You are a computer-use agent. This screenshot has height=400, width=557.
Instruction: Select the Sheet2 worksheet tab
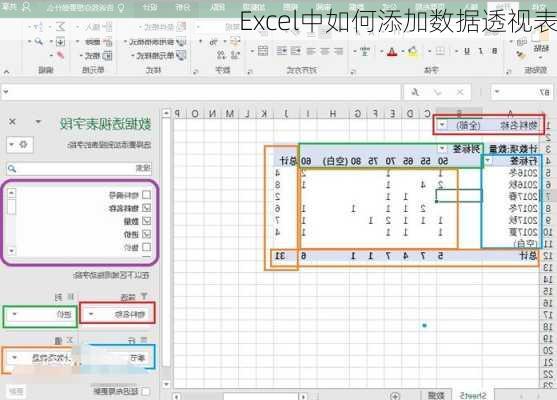click(472, 395)
